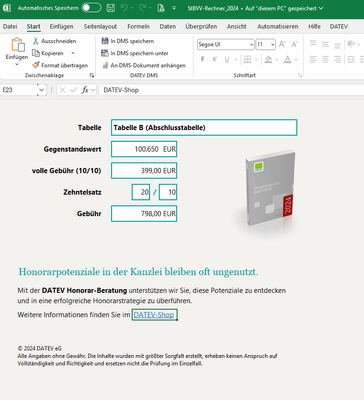Click the document protect icon in quick access
This screenshot has height=400, width=364.
[x=161, y=8]
